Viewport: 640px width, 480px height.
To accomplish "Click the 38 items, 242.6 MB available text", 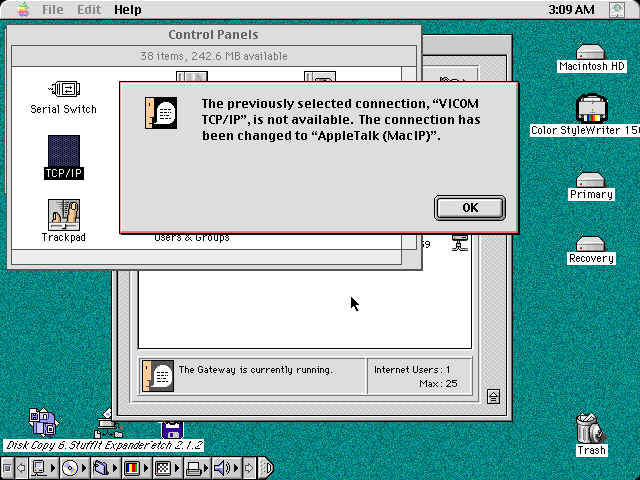I will [214, 56].
